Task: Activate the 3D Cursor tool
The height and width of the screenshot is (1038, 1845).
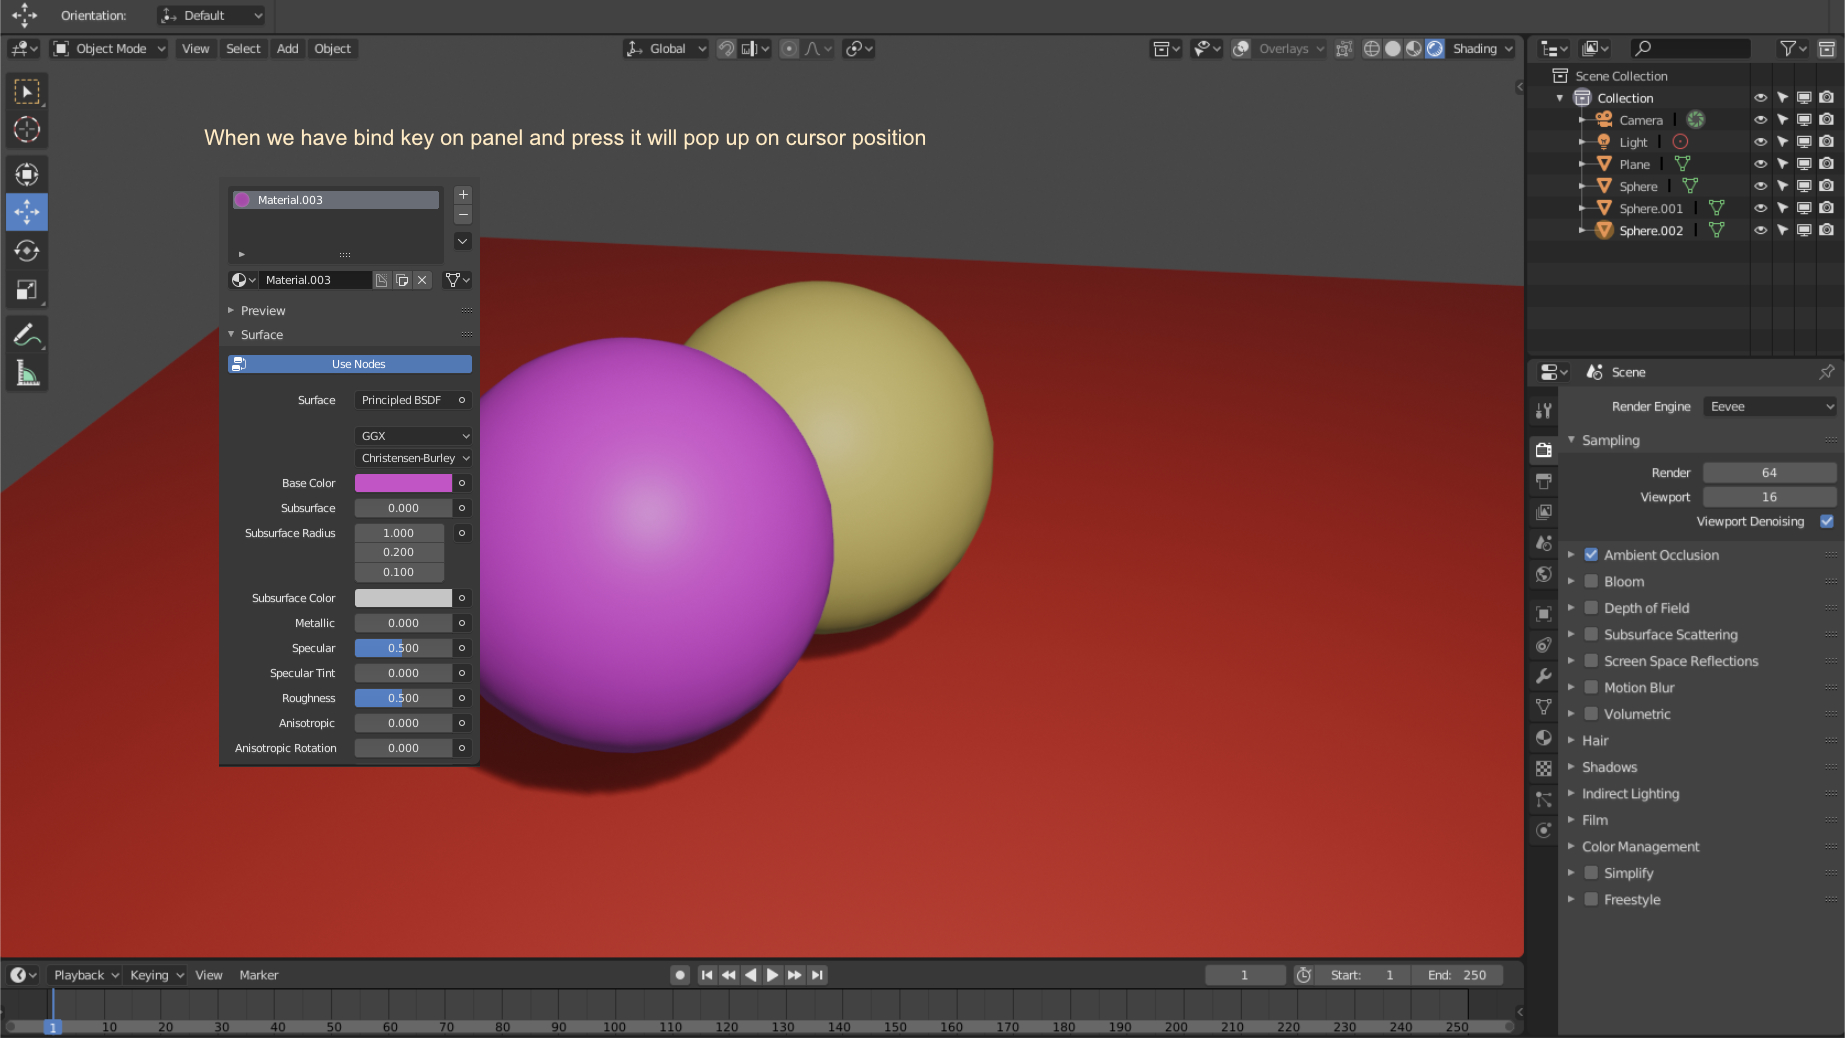Action: 27,130
